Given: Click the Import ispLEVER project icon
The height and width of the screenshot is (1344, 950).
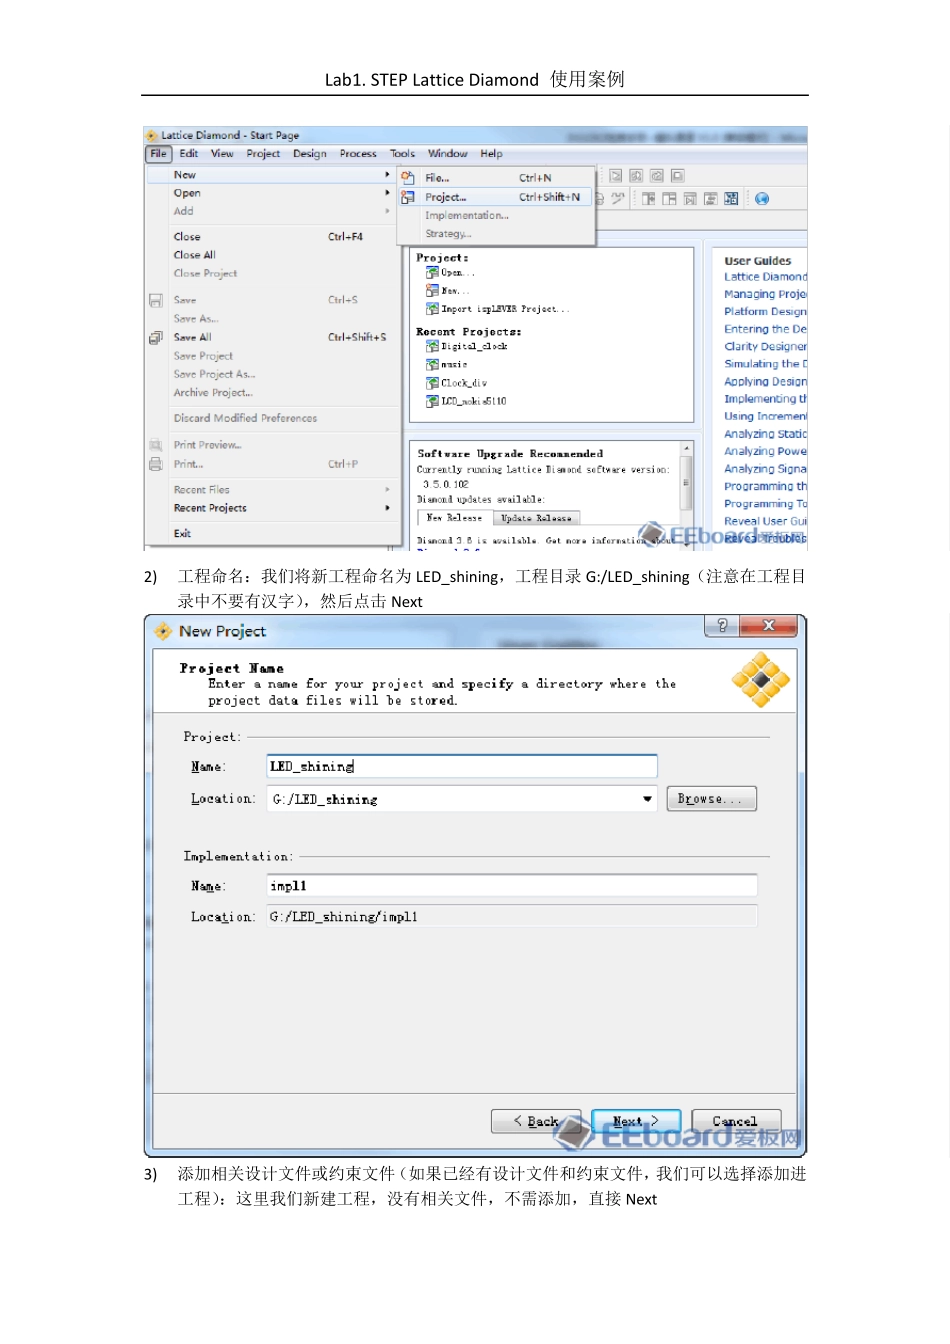Looking at the screenshot, I should tap(432, 309).
